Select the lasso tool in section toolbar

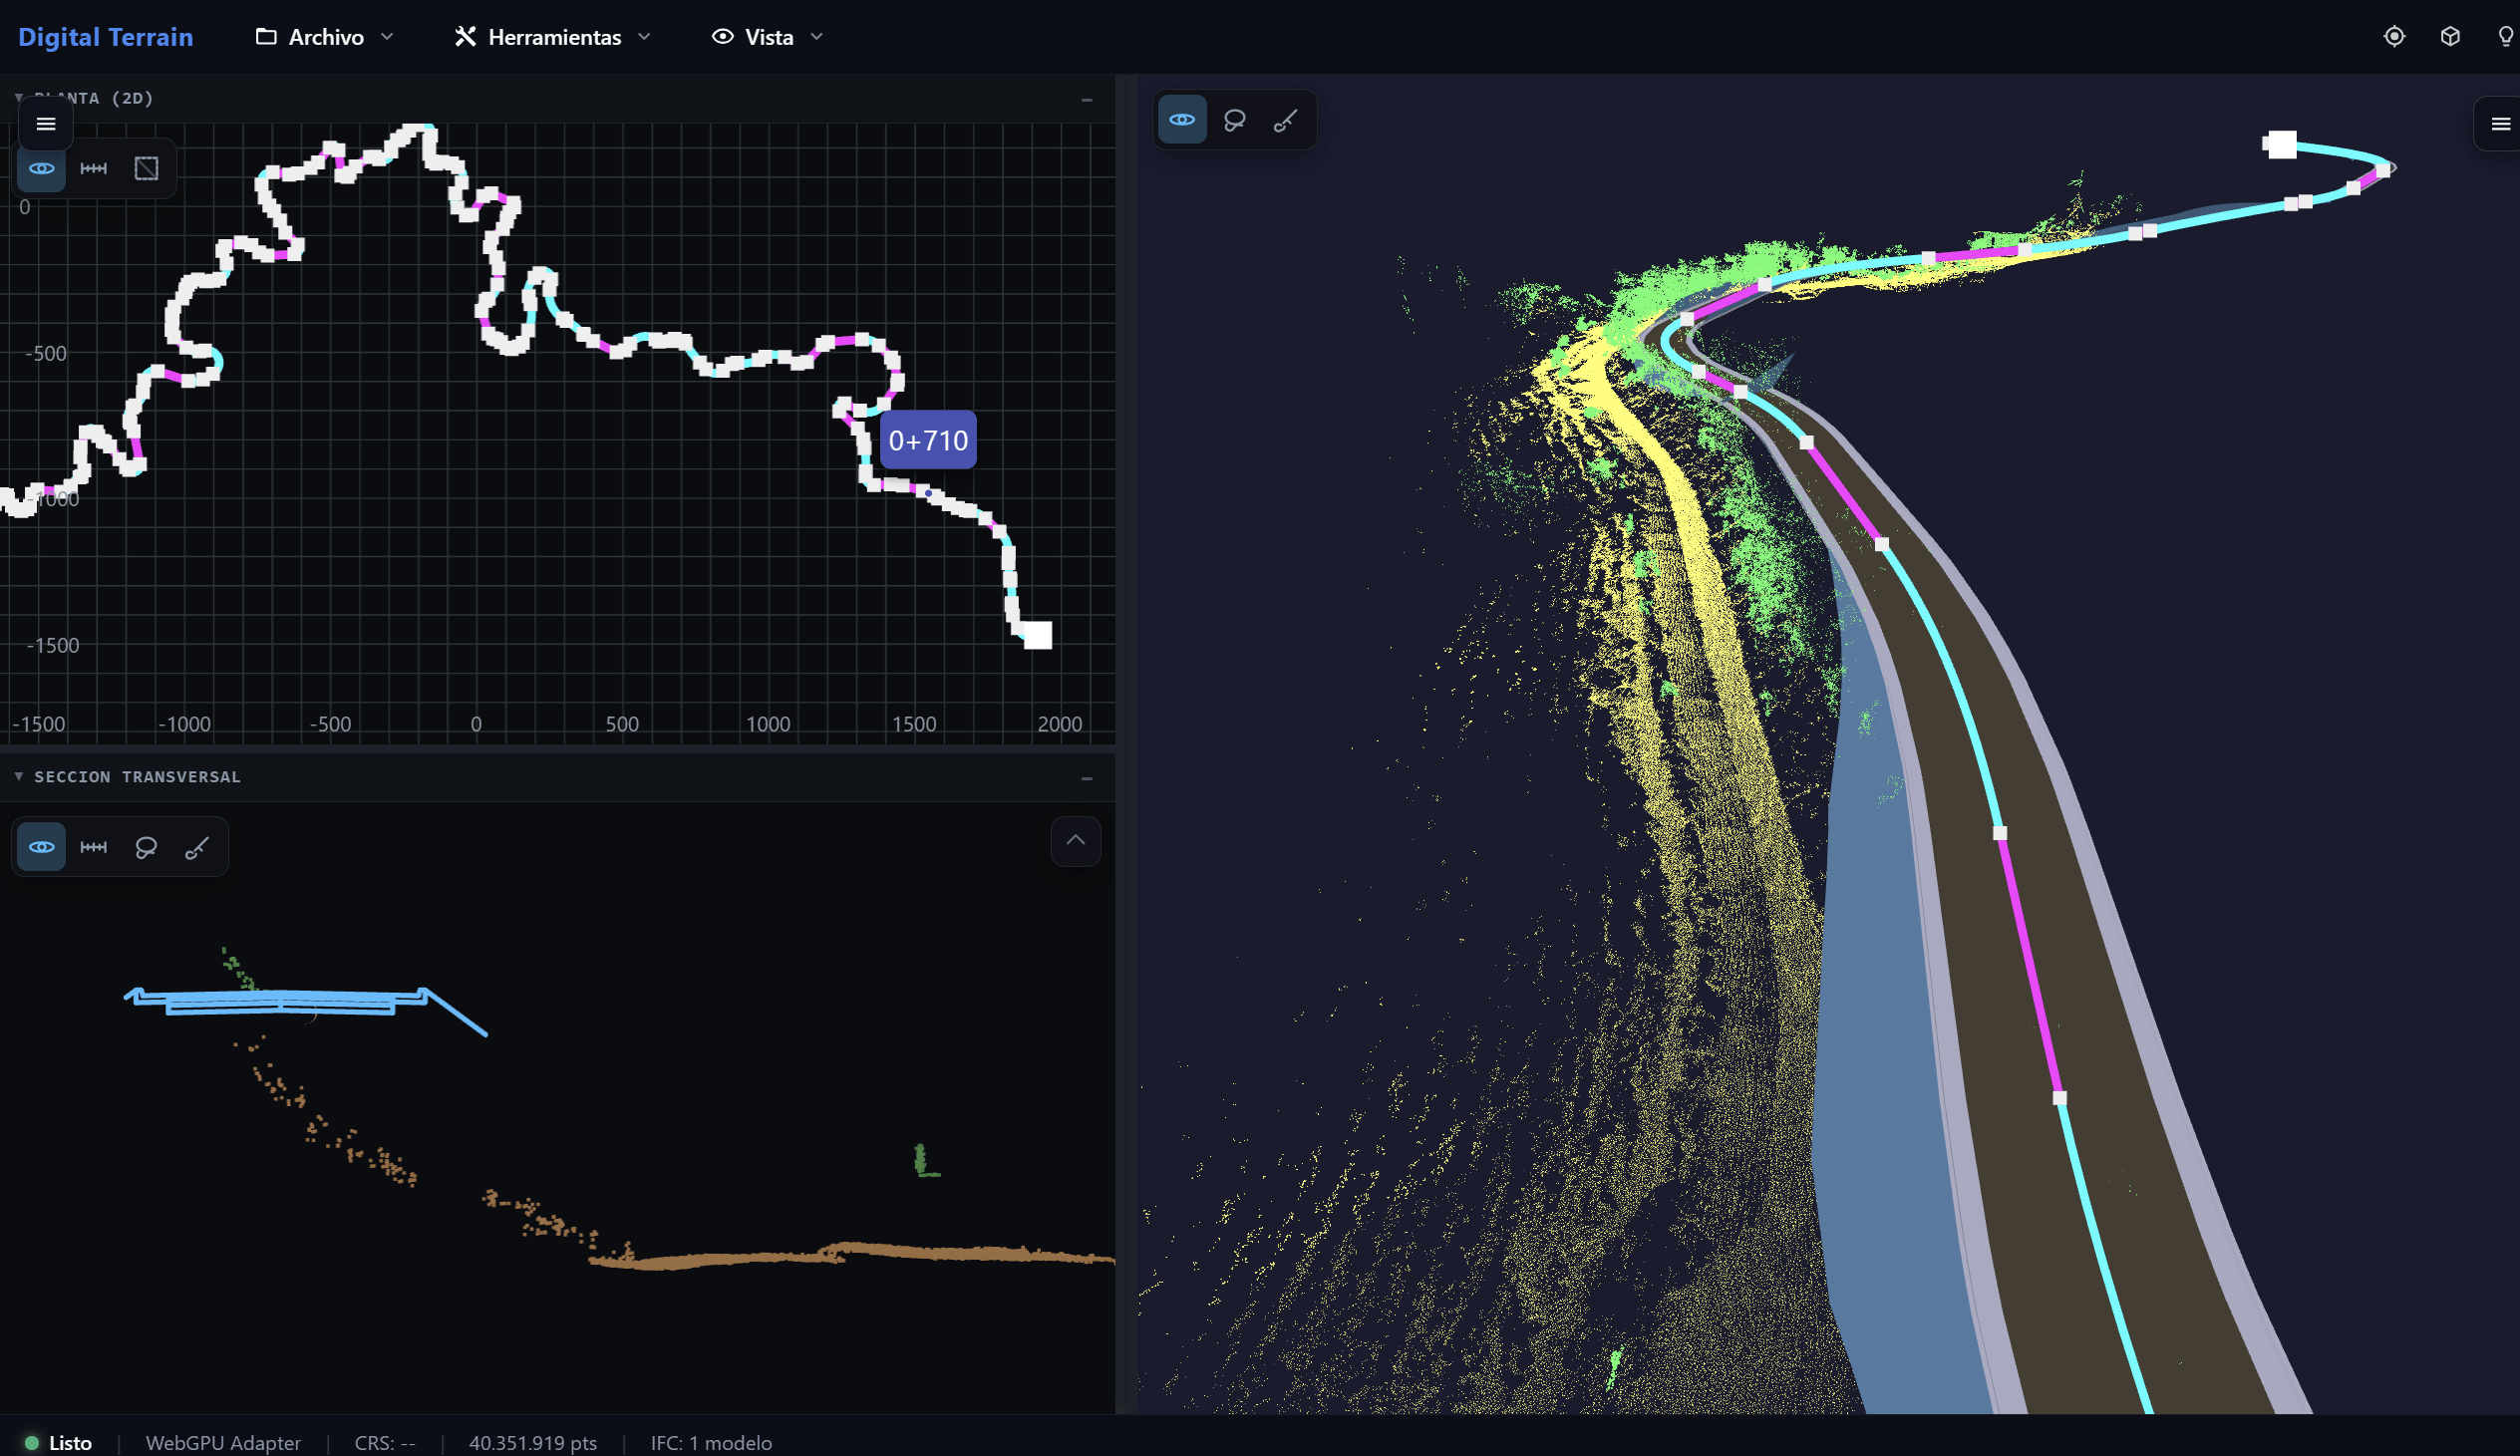146,847
